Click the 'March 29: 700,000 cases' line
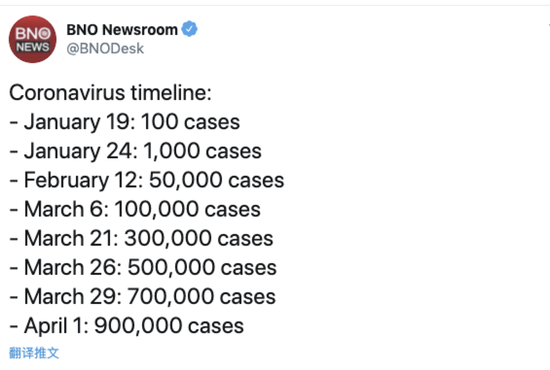The height and width of the screenshot is (370, 550). click(142, 297)
